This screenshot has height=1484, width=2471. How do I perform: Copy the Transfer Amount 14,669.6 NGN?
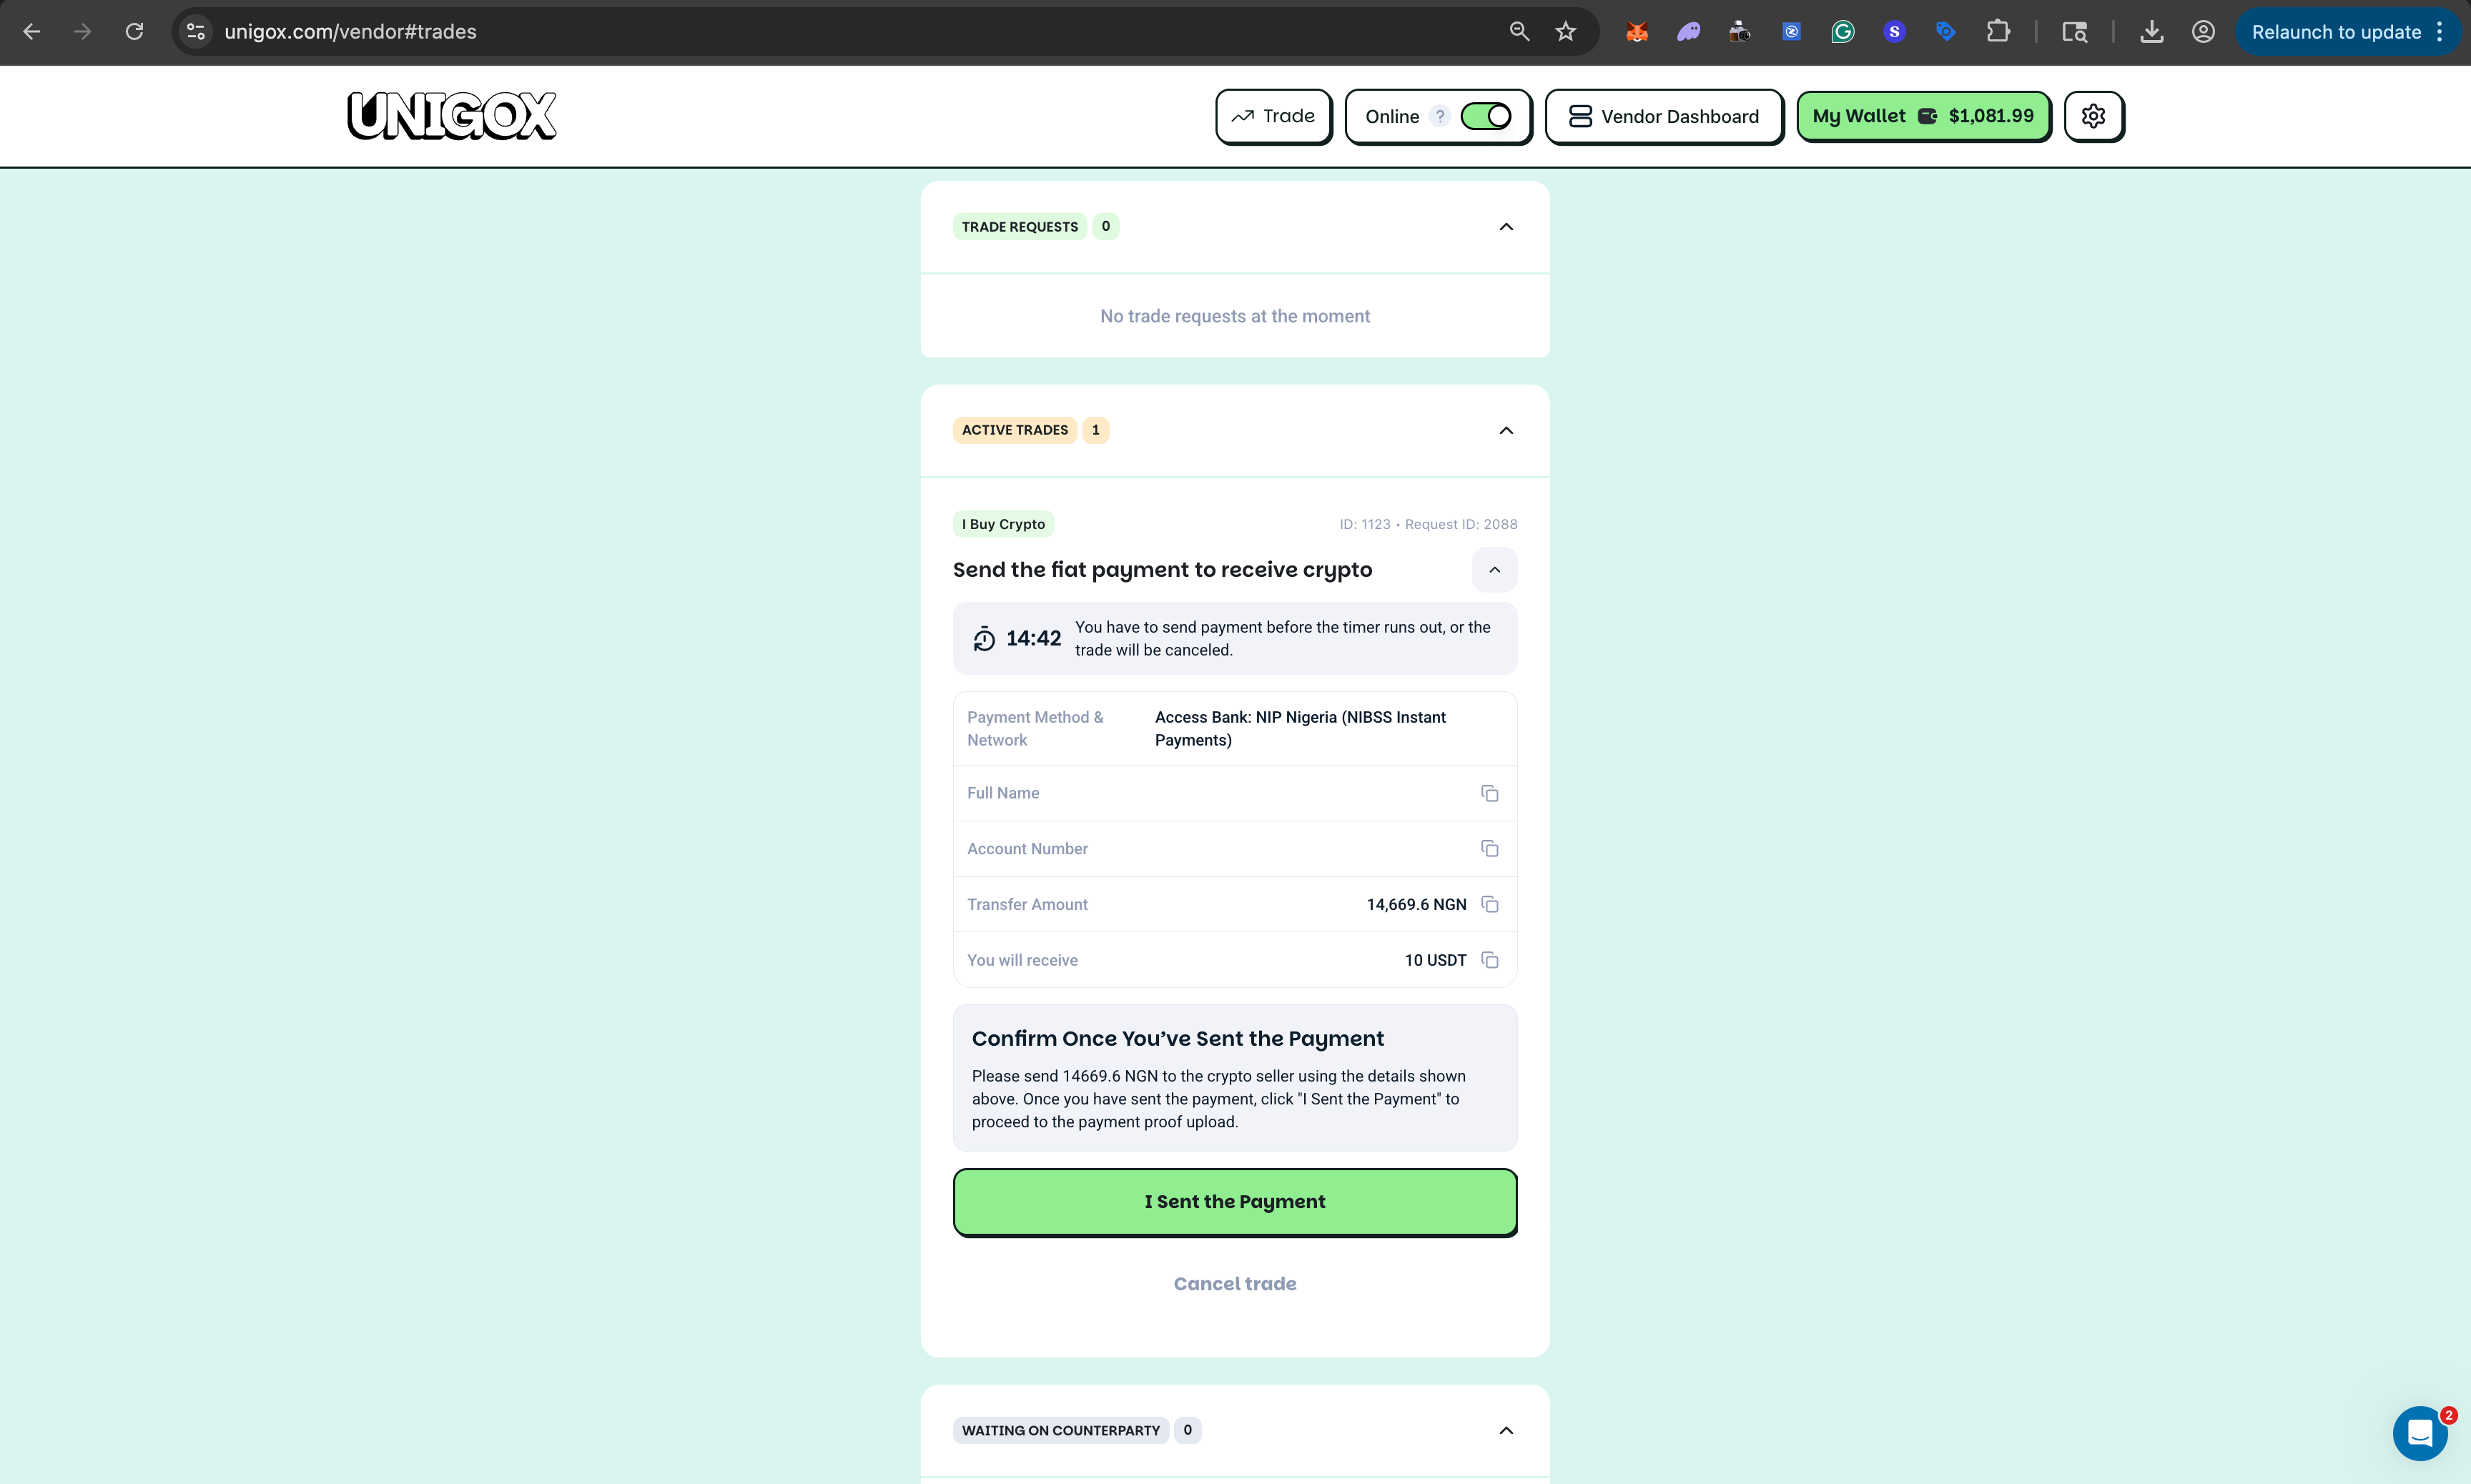tap(1489, 904)
